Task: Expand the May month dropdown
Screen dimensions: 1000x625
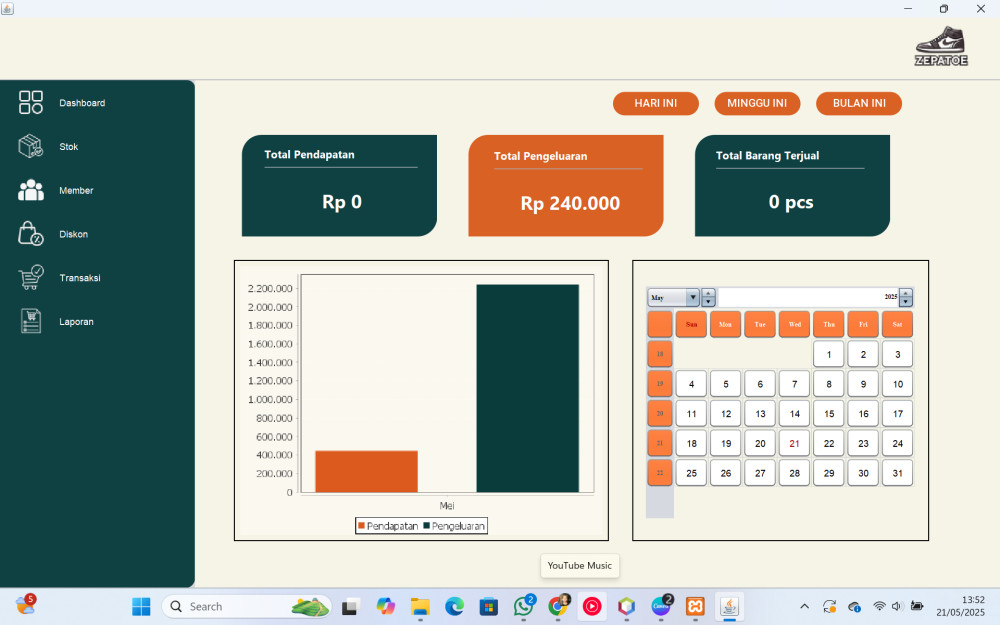Action: [x=692, y=298]
